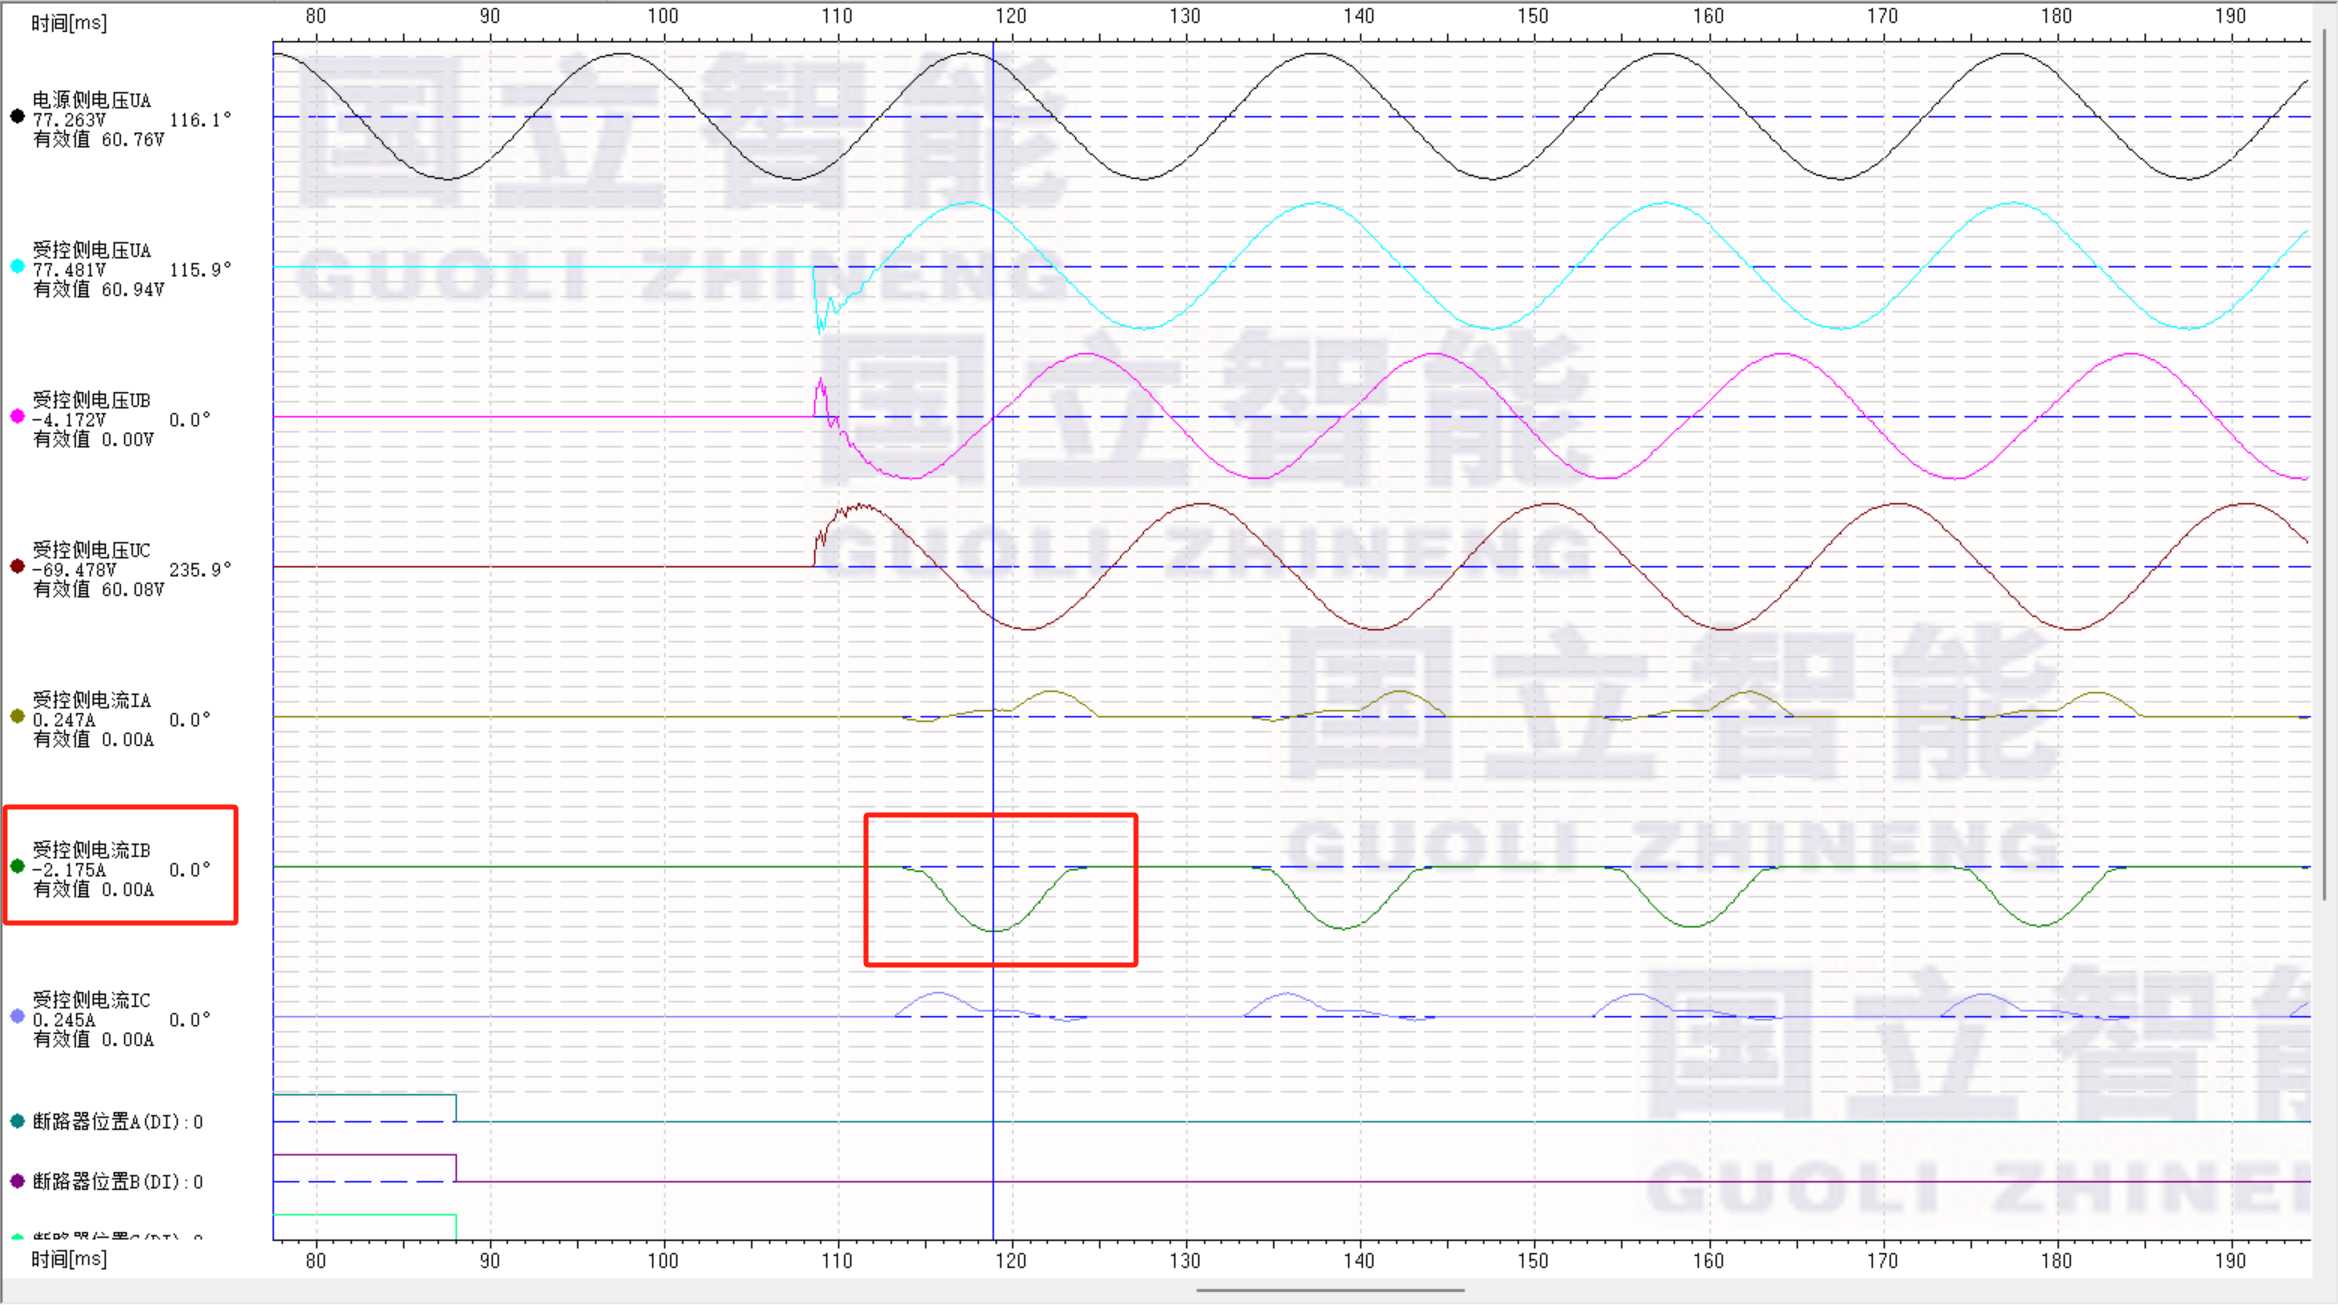Select the 受控侧电流IB channel label
This screenshot has width=2338, height=1305.
click(92, 850)
